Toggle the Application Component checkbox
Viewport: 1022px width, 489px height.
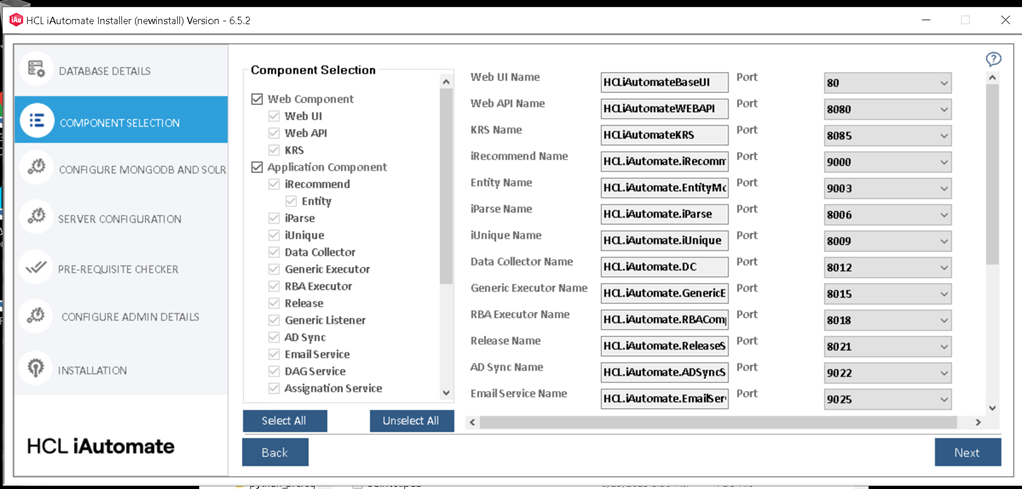[256, 168]
